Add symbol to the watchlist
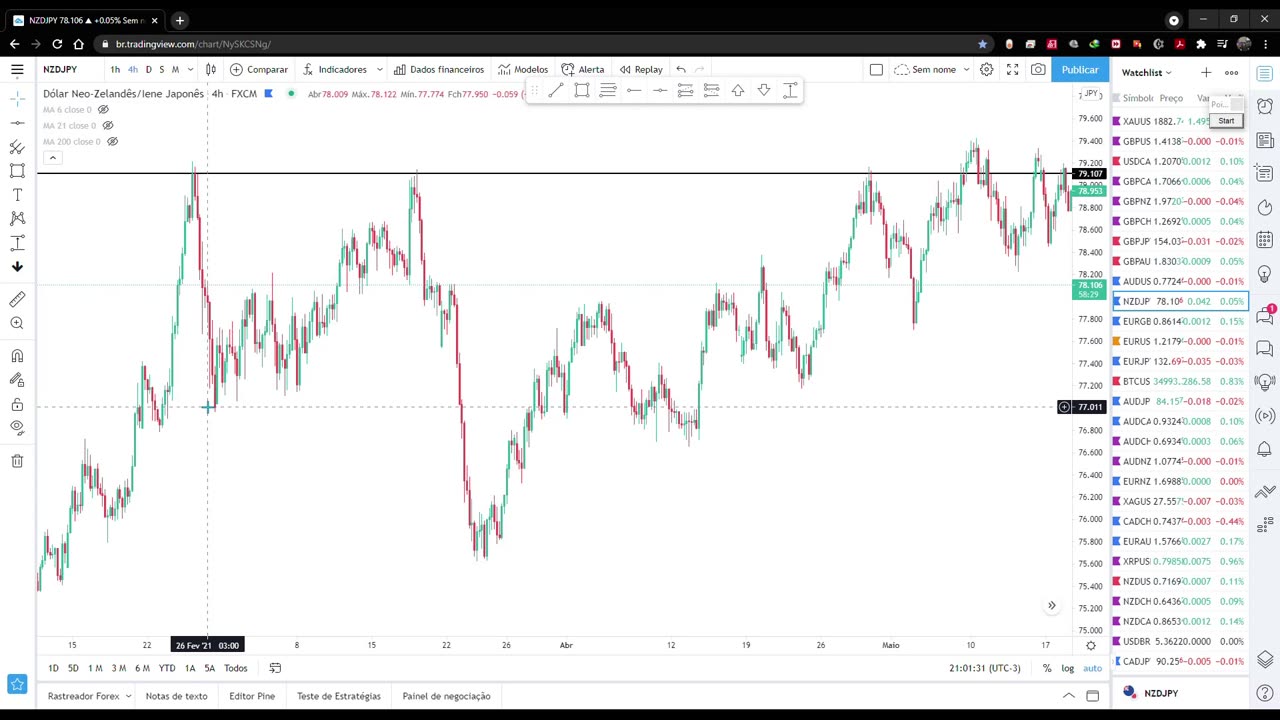The width and height of the screenshot is (1280, 720). [1206, 72]
